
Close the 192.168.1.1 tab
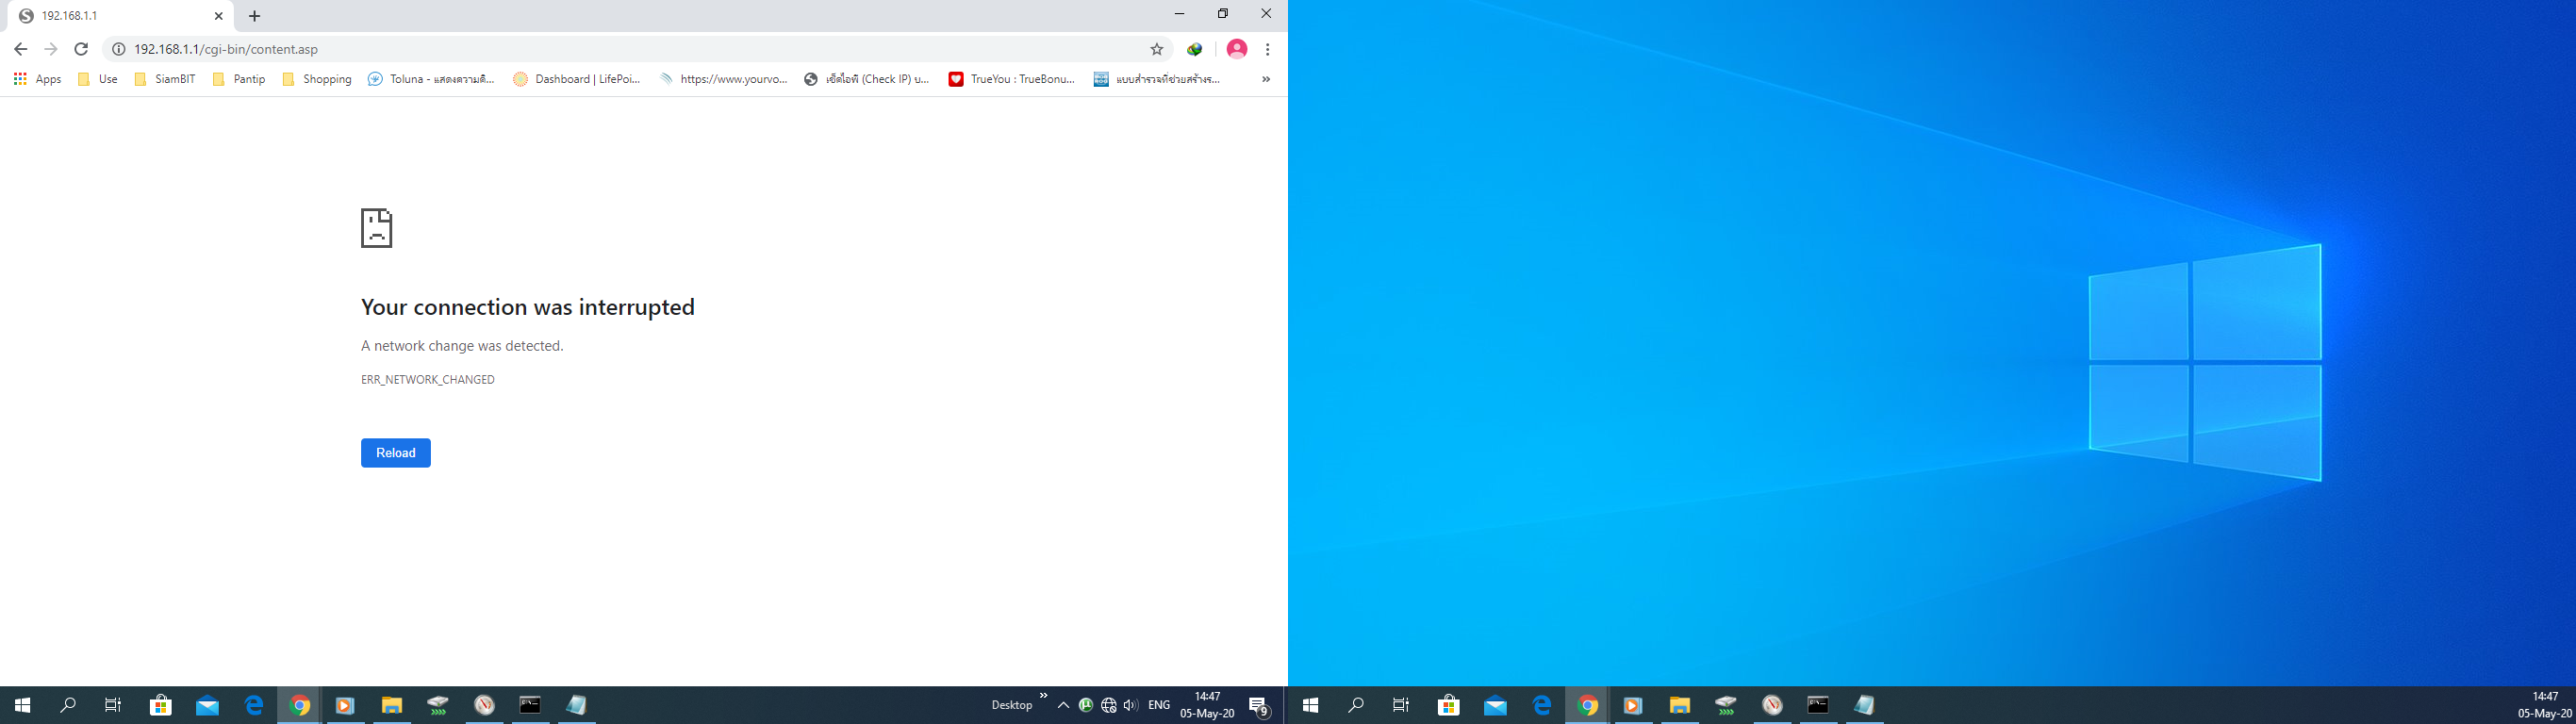[219, 16]
